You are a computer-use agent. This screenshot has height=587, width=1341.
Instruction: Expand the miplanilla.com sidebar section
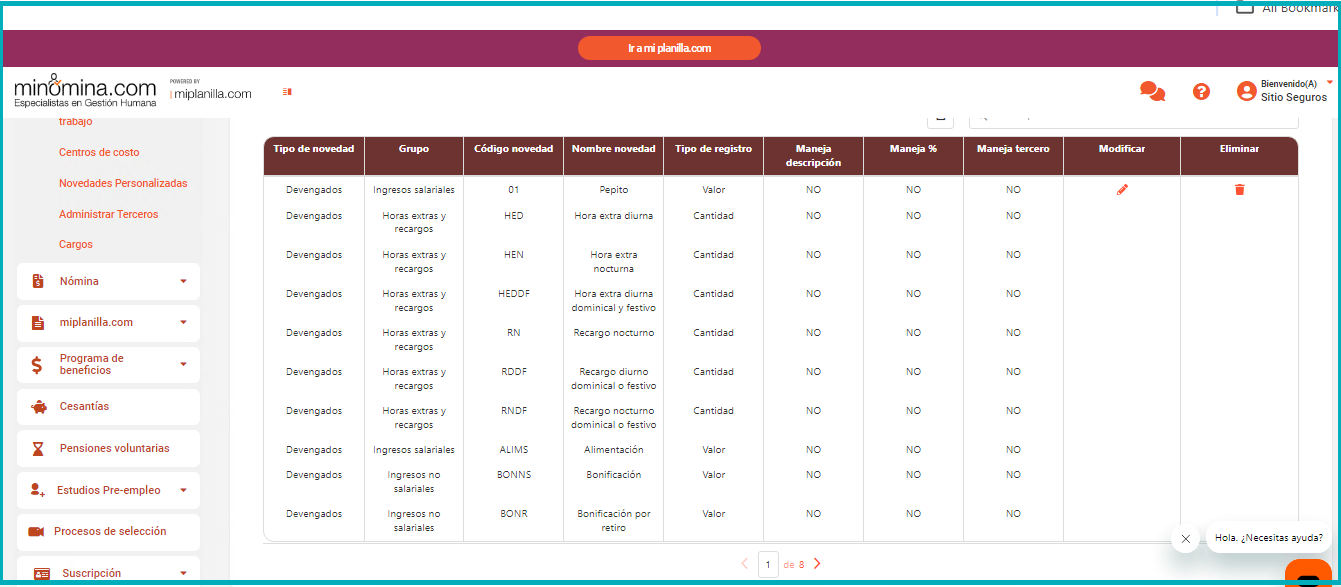[x=183, y=323]
